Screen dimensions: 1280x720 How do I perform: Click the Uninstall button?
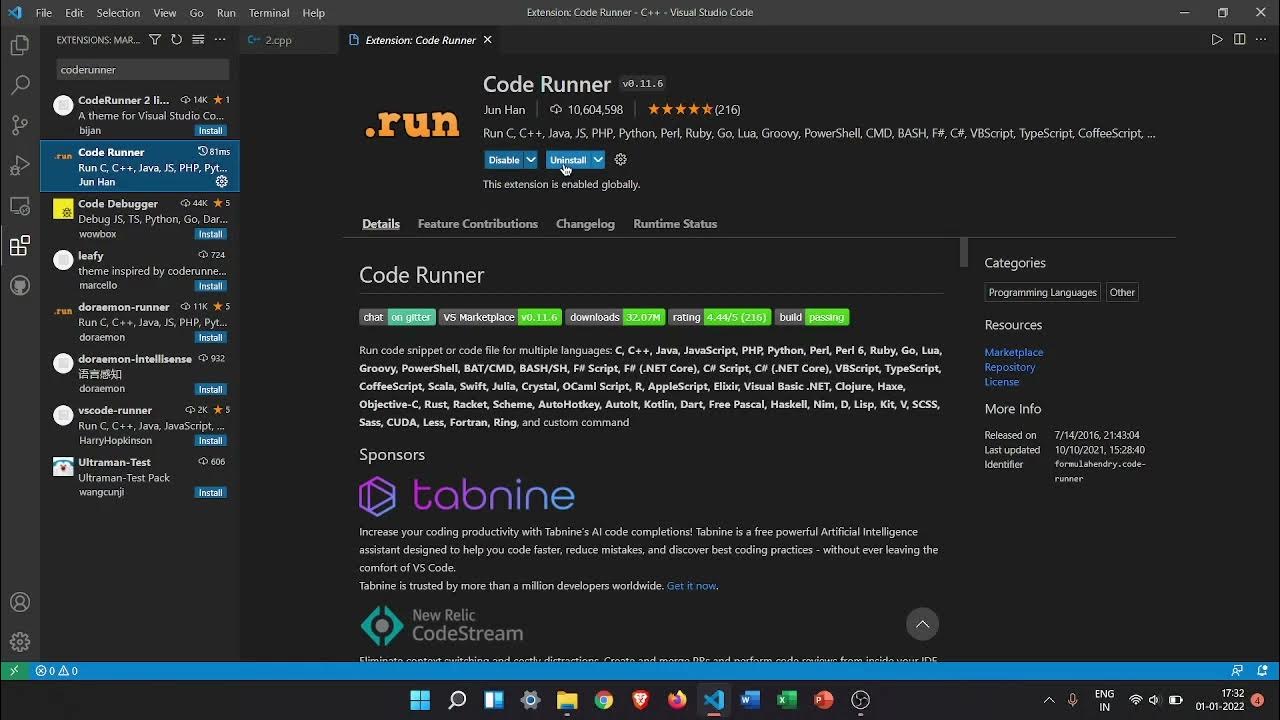[x=568, y=160]
